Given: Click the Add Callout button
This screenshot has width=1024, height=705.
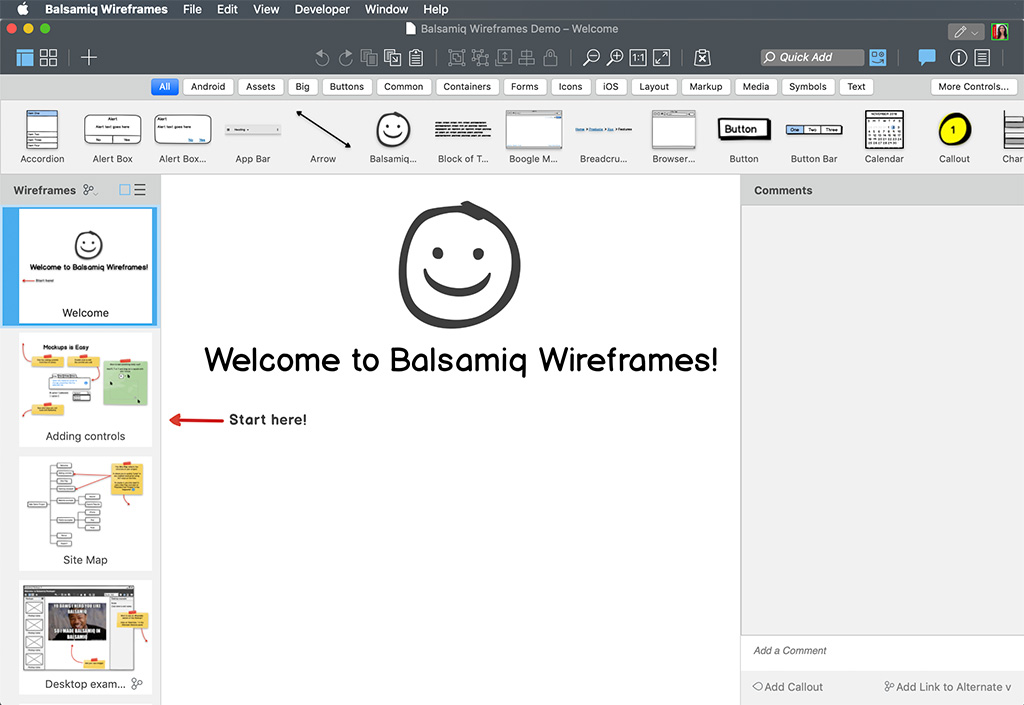Looking at the screenshot, I should coord(787,687).
